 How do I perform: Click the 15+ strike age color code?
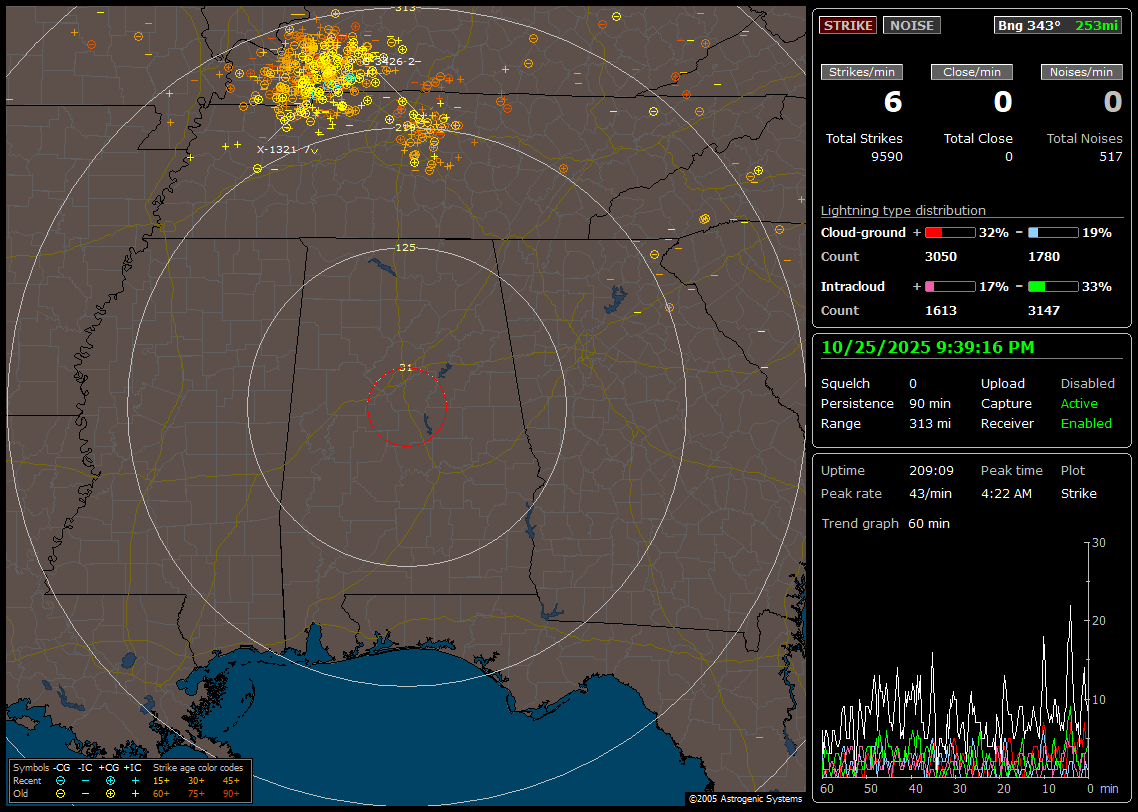click(161, 780)
